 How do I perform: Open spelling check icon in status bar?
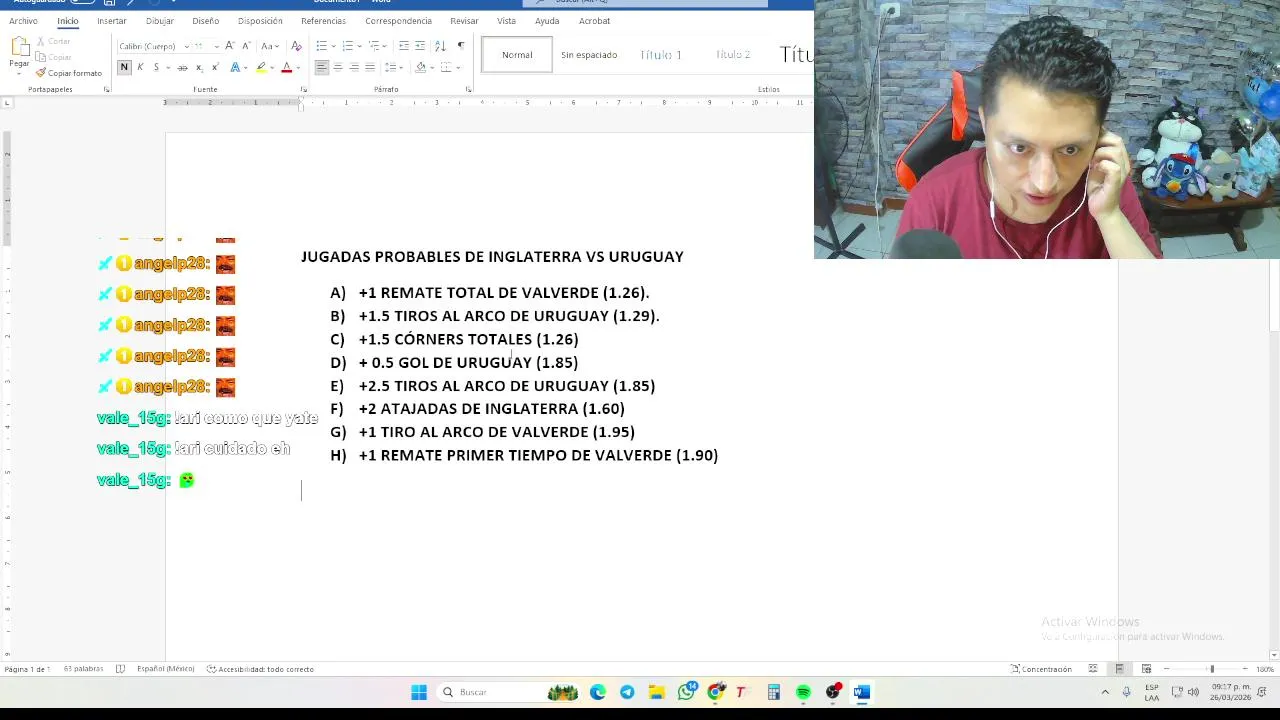pyautogui.click(x=120, y=669)
